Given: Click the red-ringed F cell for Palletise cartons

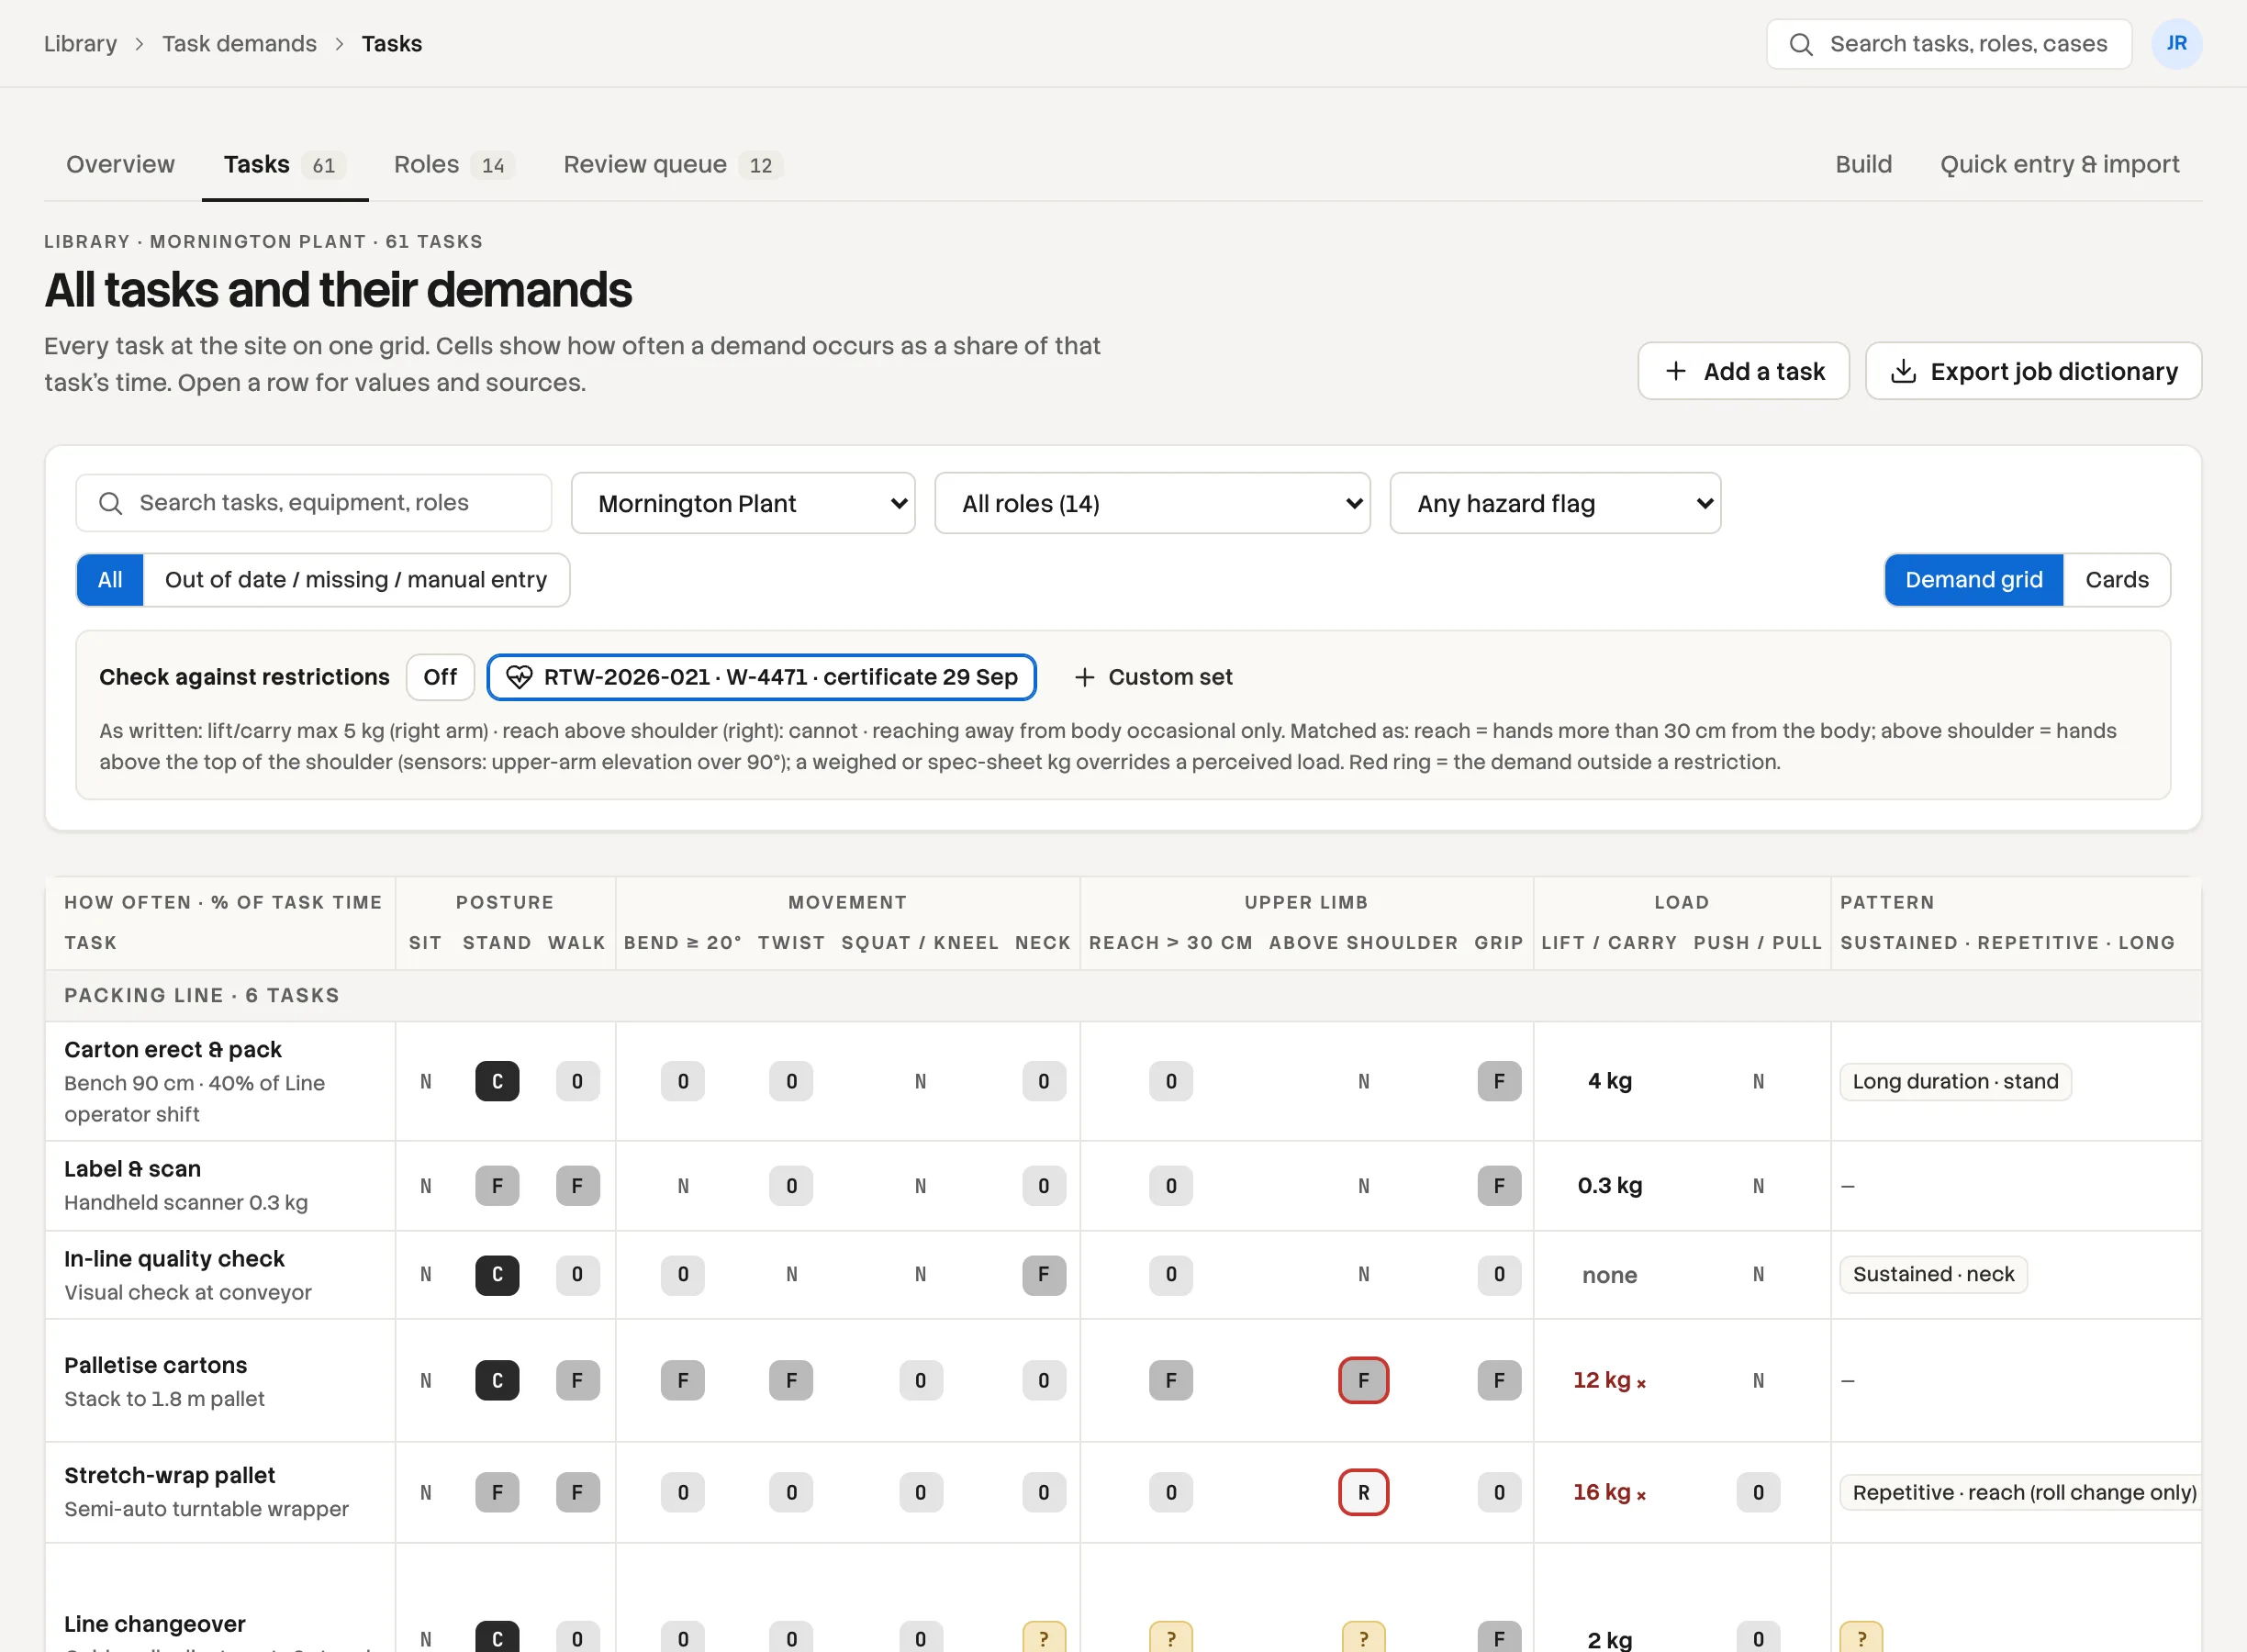Looking at the screenshot, I should (x=1363, y=1380).
